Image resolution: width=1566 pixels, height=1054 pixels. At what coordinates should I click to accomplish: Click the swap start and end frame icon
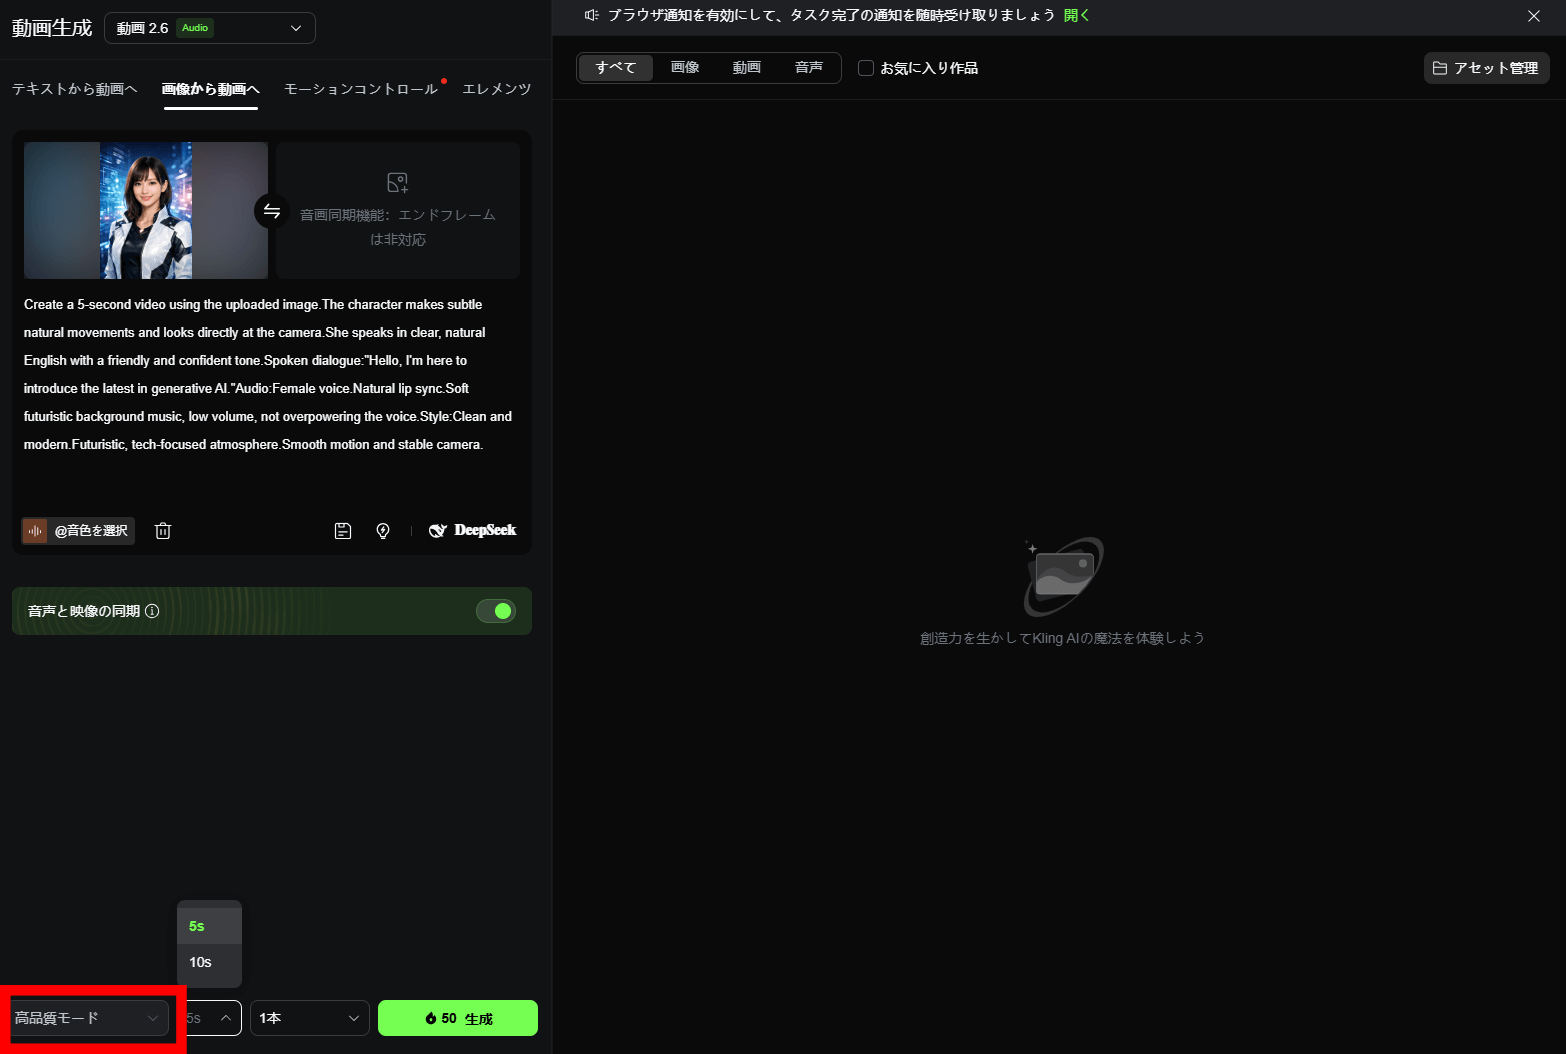tap(271, 211)
